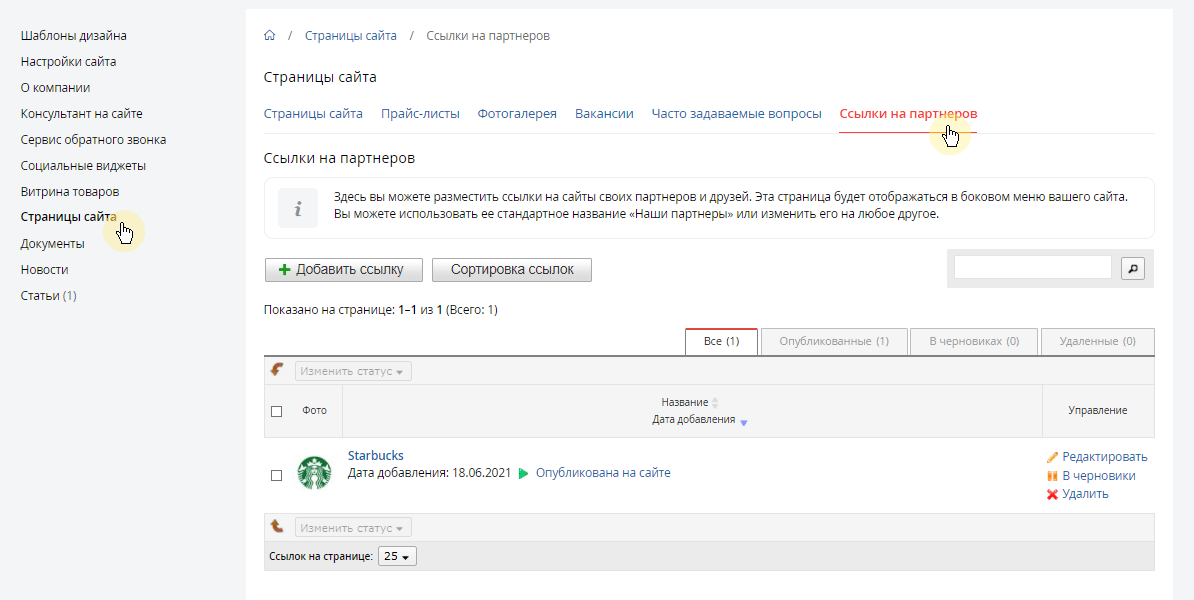
Task: Check the Starbucks row checkbox
Action: (277, 475)
